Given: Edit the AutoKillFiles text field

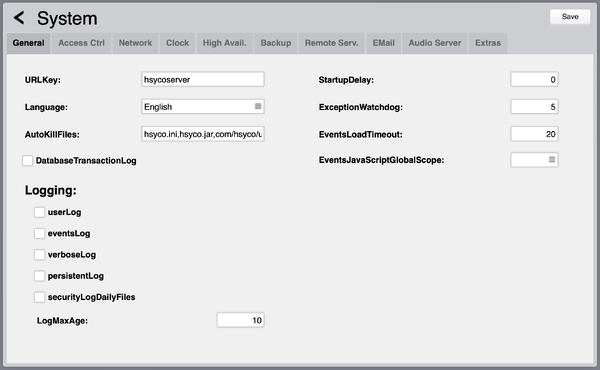Looking at the screenshot, I should (x=203, y=134).
